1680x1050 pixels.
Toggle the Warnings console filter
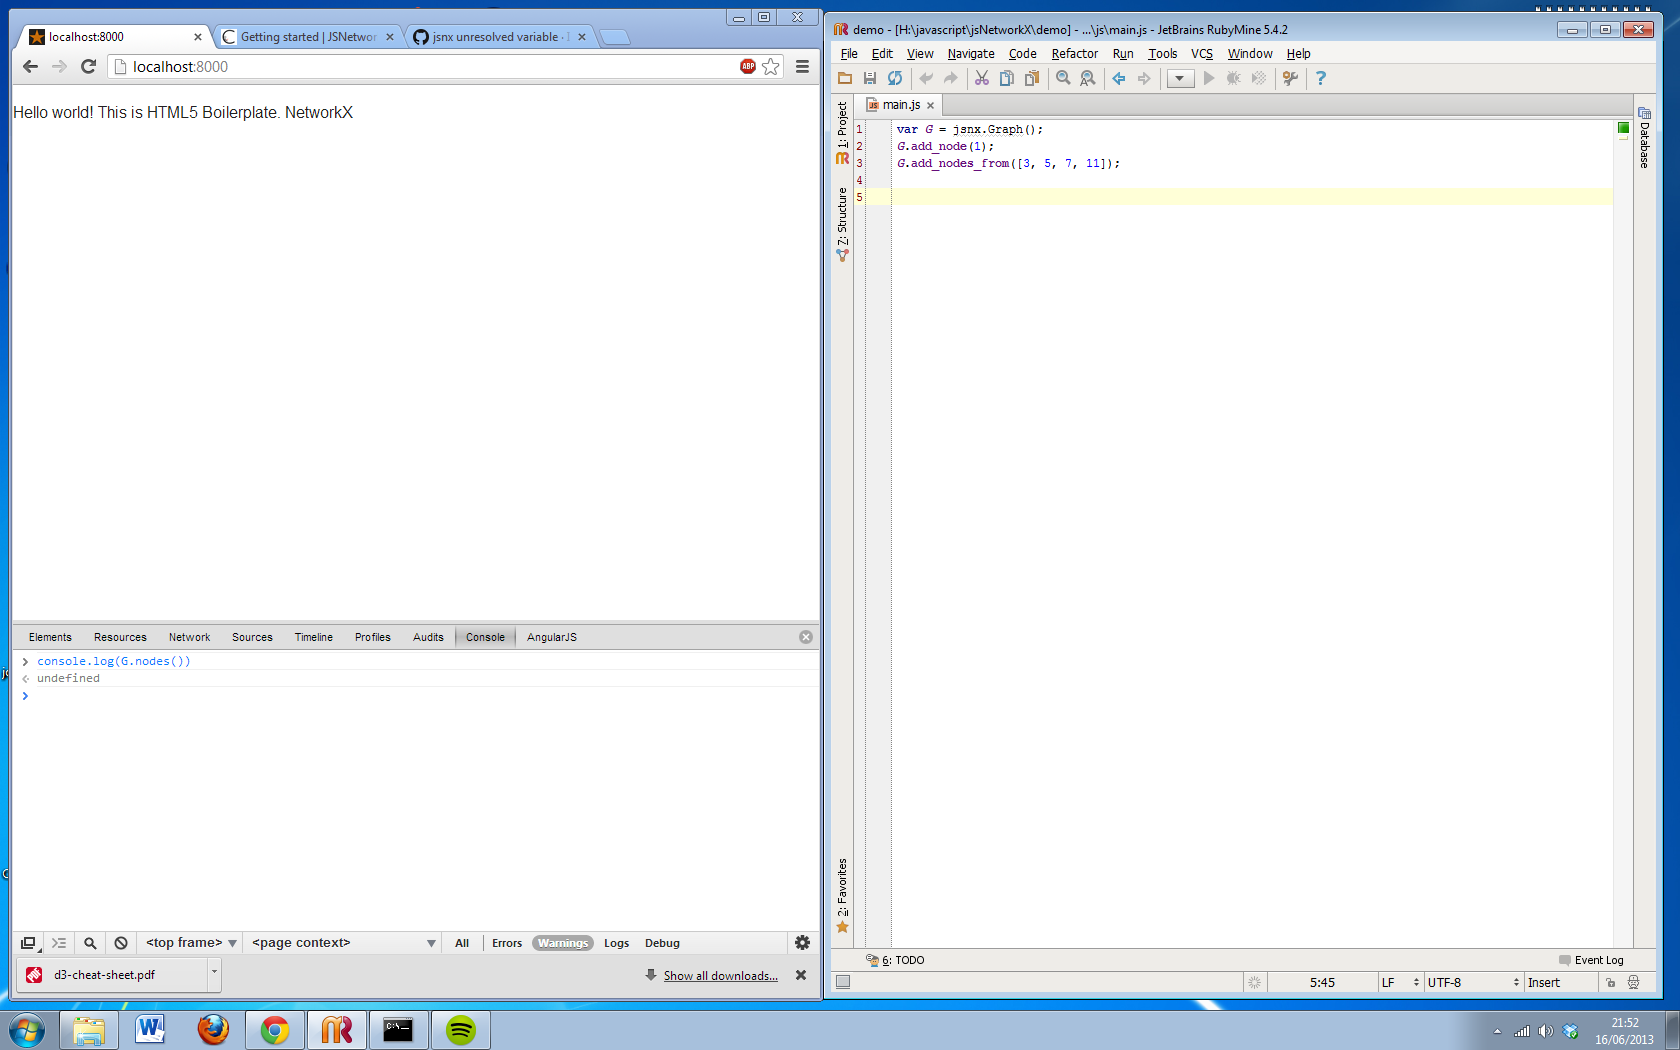click(x=563, y=943)
